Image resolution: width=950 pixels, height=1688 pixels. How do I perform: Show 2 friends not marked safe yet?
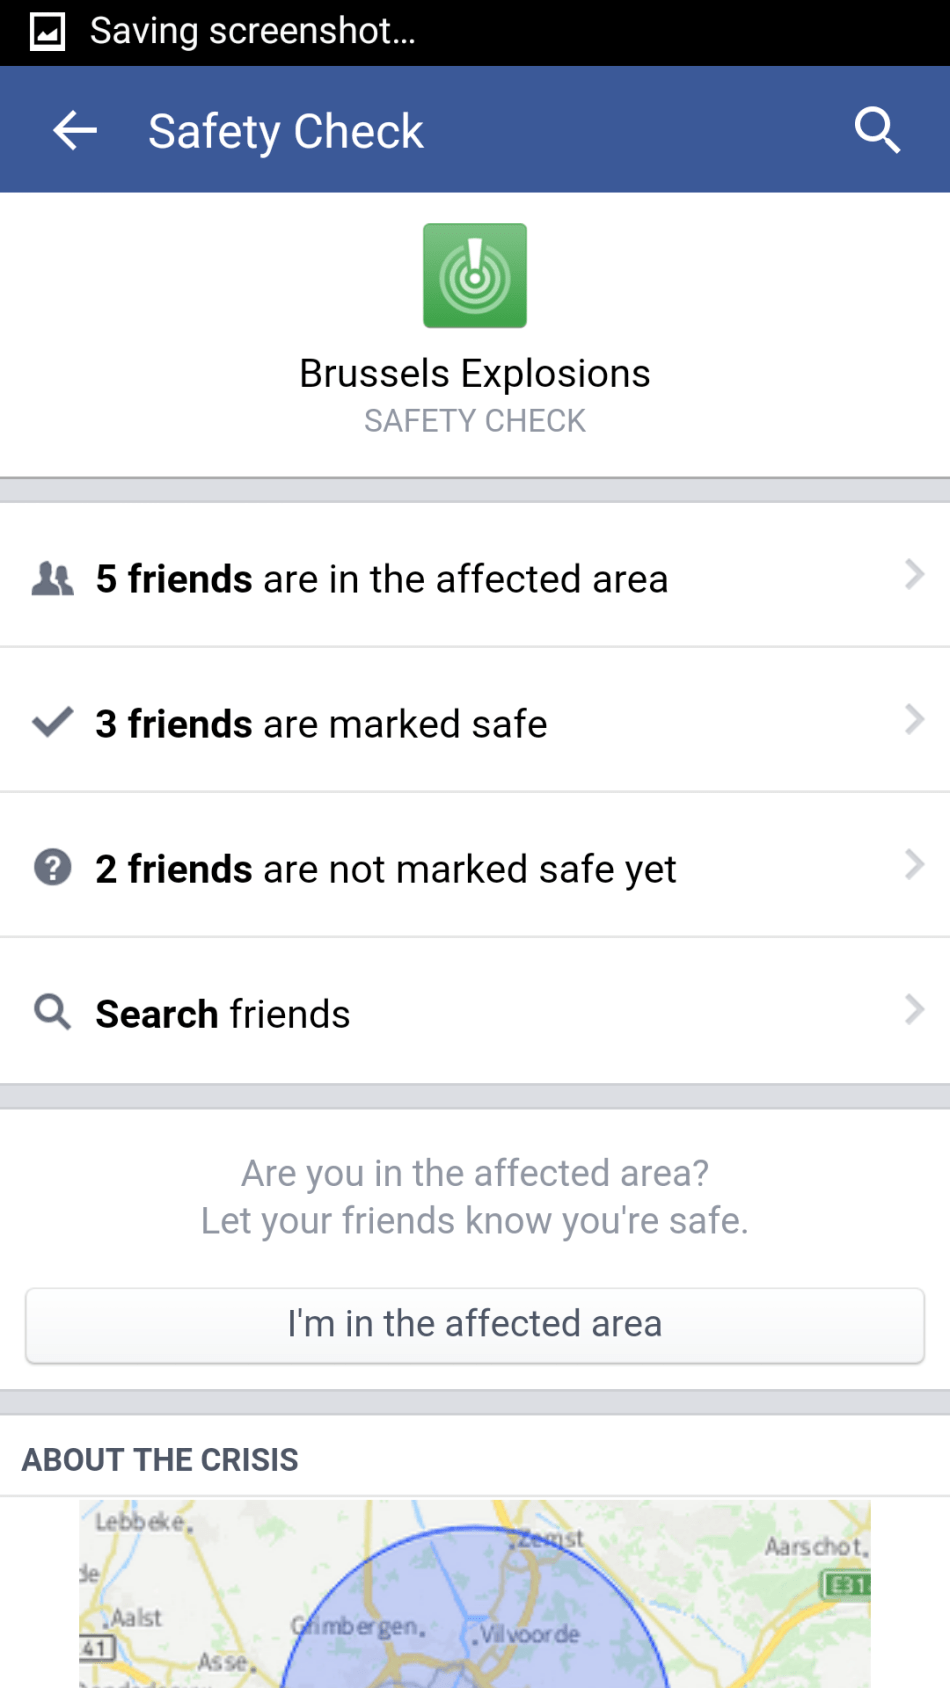[x=386, y=869]
